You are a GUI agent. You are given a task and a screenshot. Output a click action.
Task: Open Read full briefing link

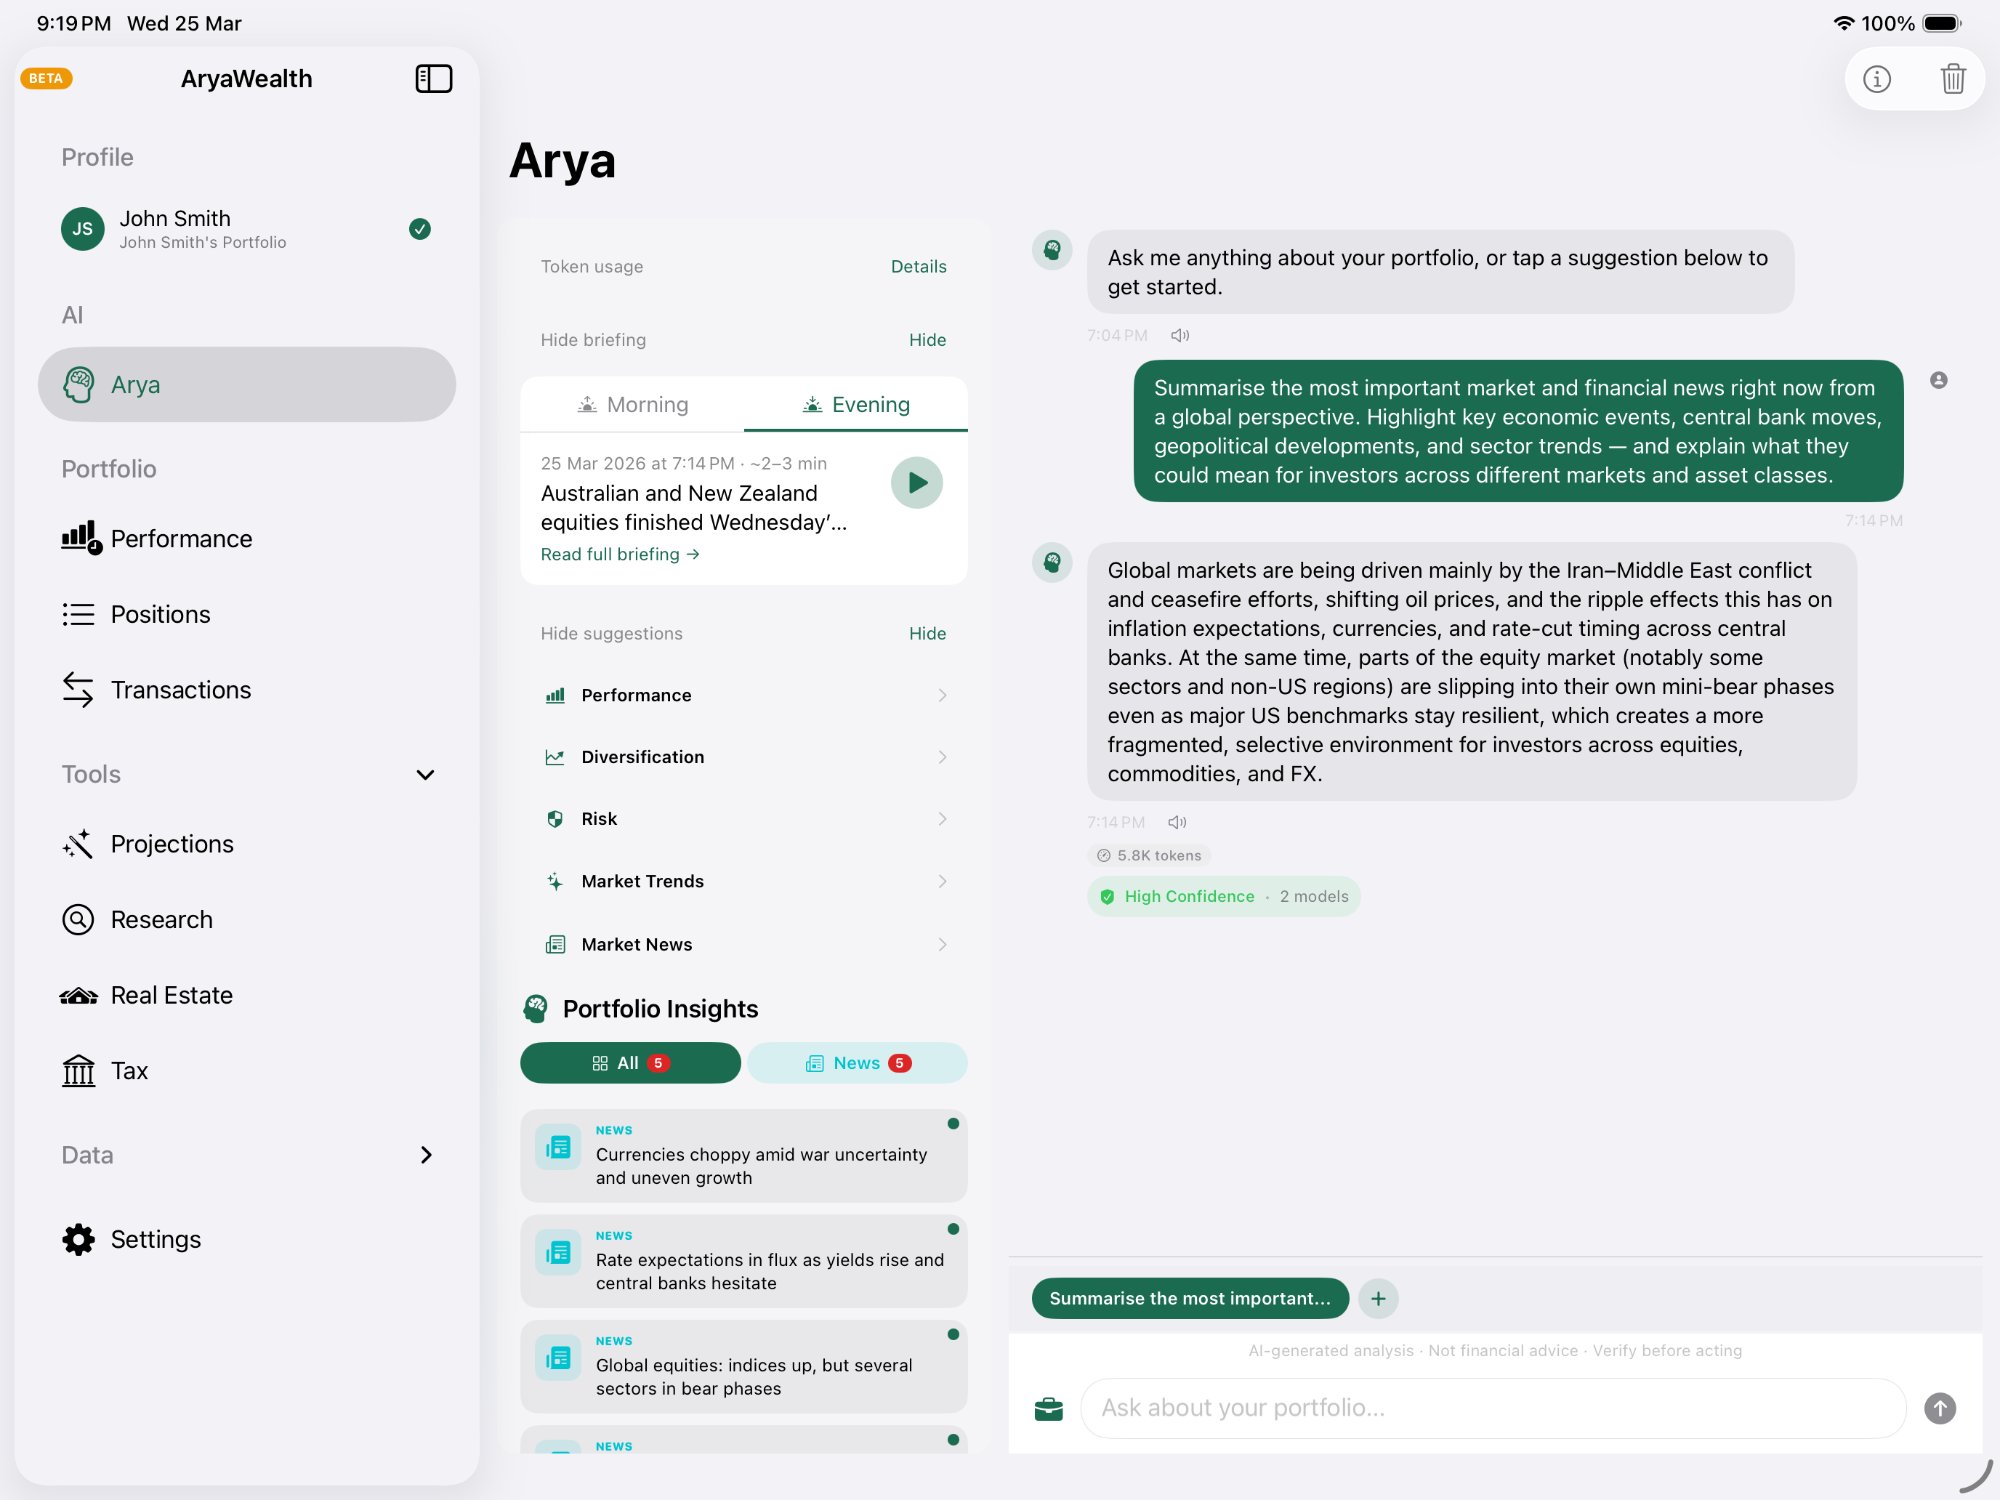[619, 553]
